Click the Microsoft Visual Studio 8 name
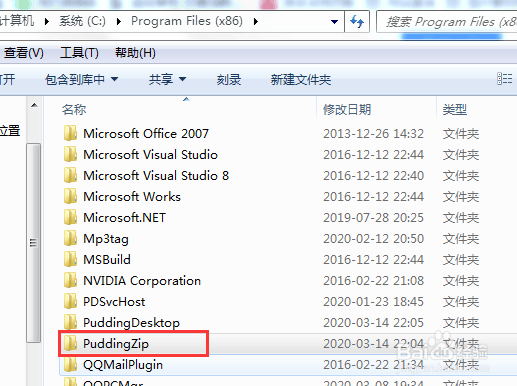This screenshot has height=386, width=517. click(156, 176)
